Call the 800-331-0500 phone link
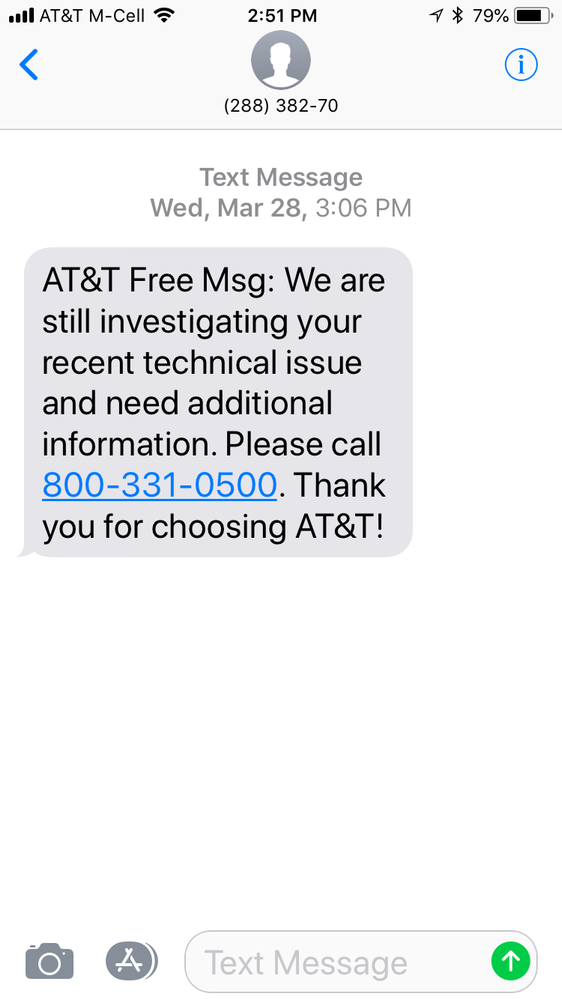 coord(159,485)
